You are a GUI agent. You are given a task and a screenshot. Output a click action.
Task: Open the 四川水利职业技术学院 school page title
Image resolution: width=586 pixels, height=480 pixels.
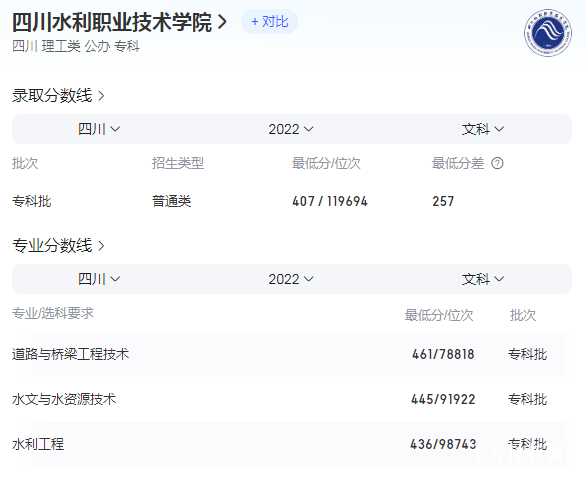click(x=112, y=22)
